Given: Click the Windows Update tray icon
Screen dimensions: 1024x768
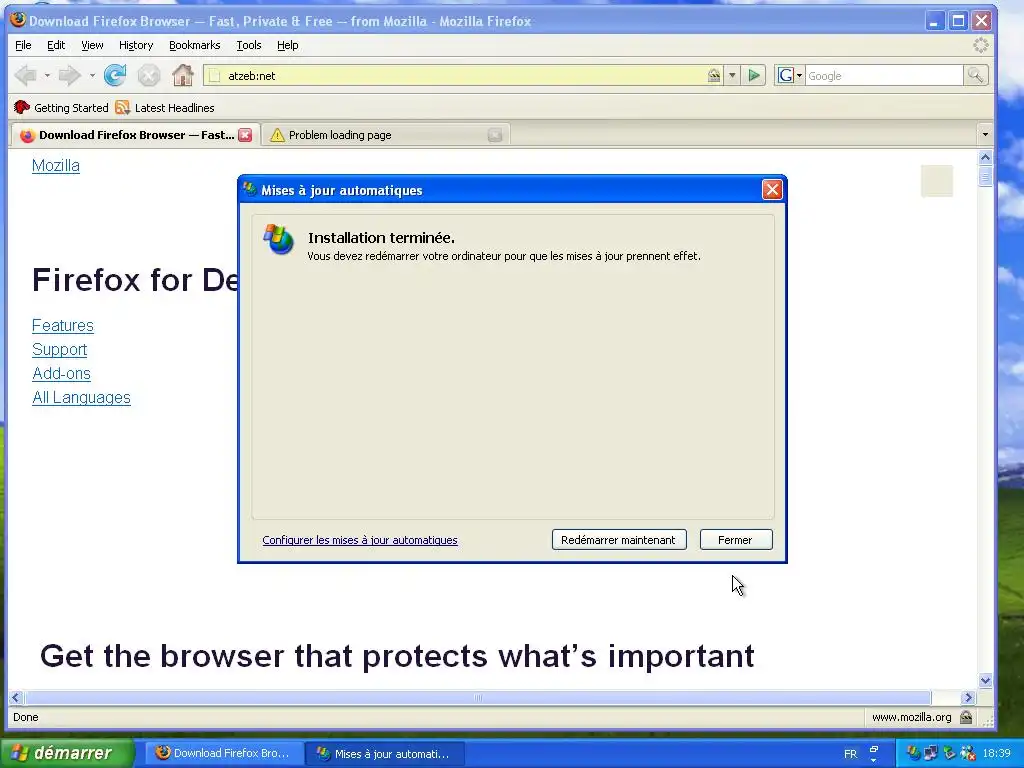Looking at the screenshot, I should [914, 753].
